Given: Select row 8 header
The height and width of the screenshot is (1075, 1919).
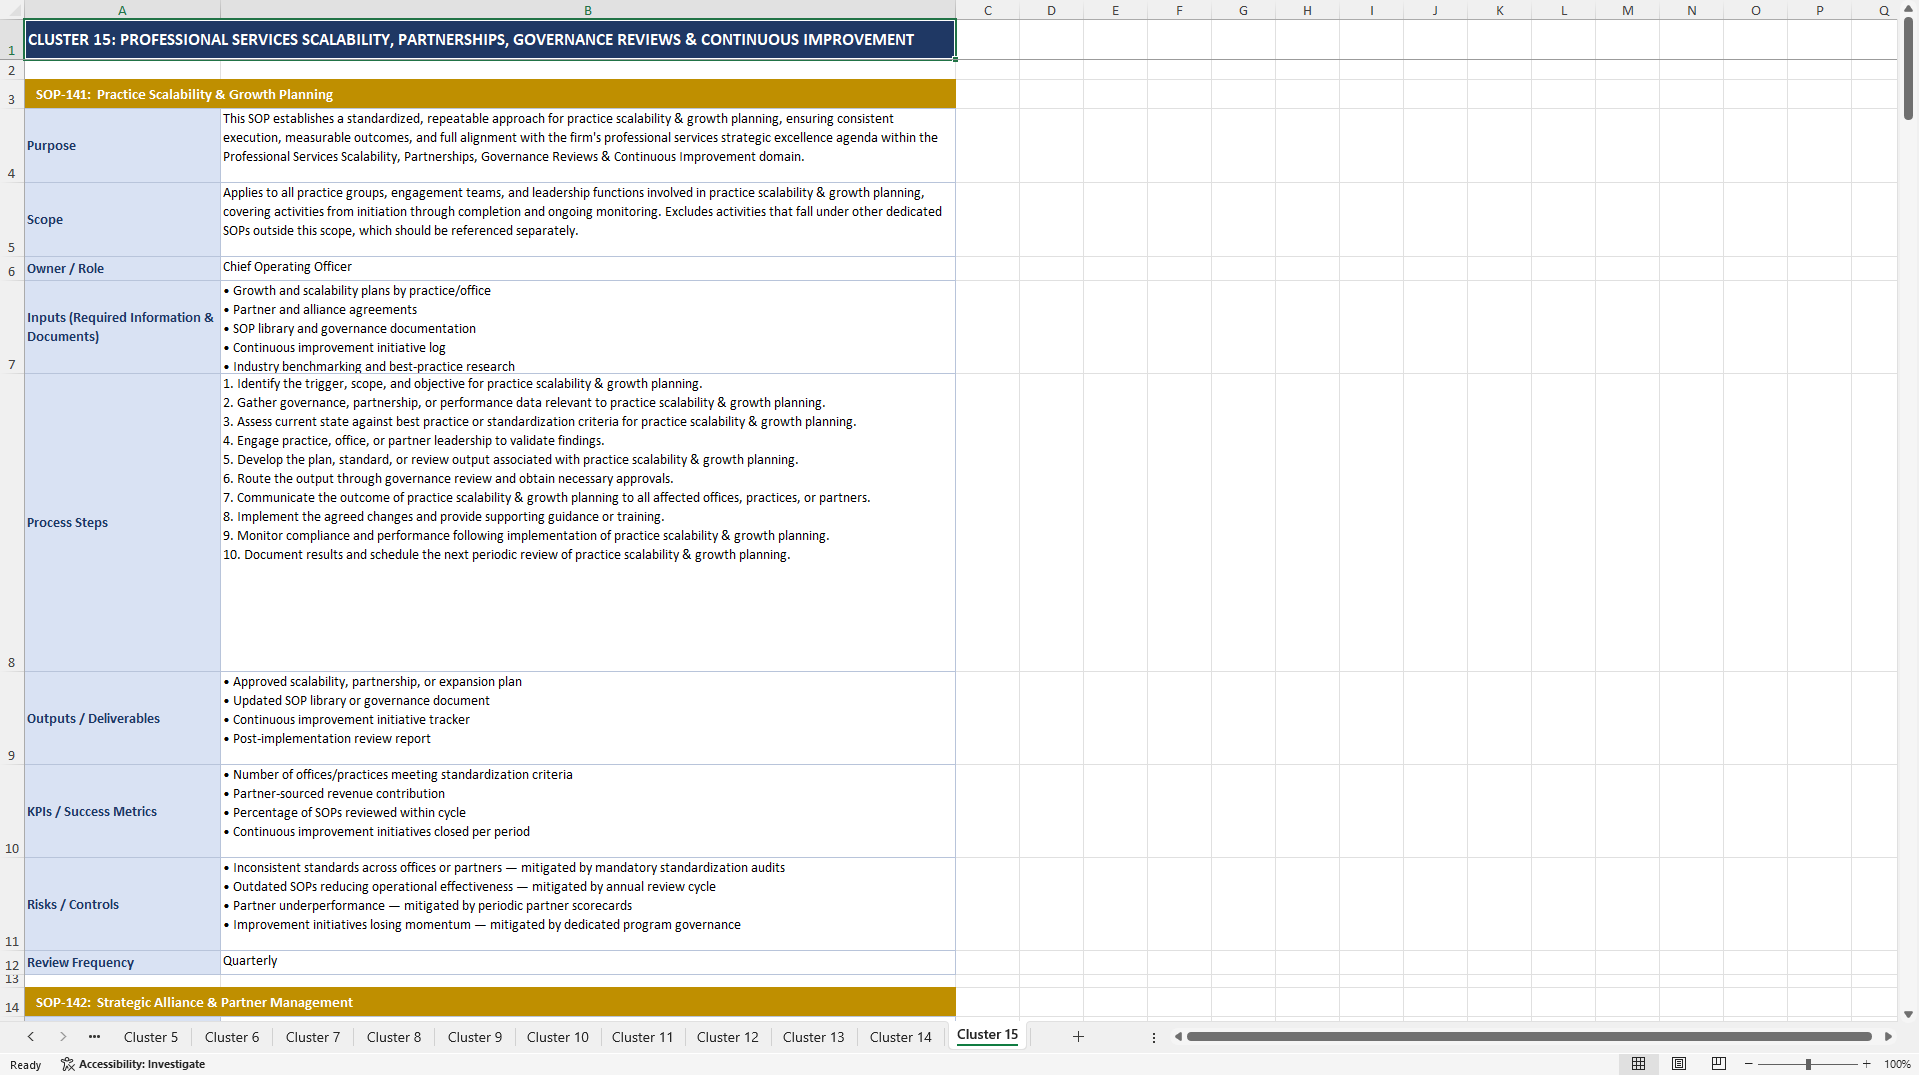Looking at the screenshot, I should [12, 523].
